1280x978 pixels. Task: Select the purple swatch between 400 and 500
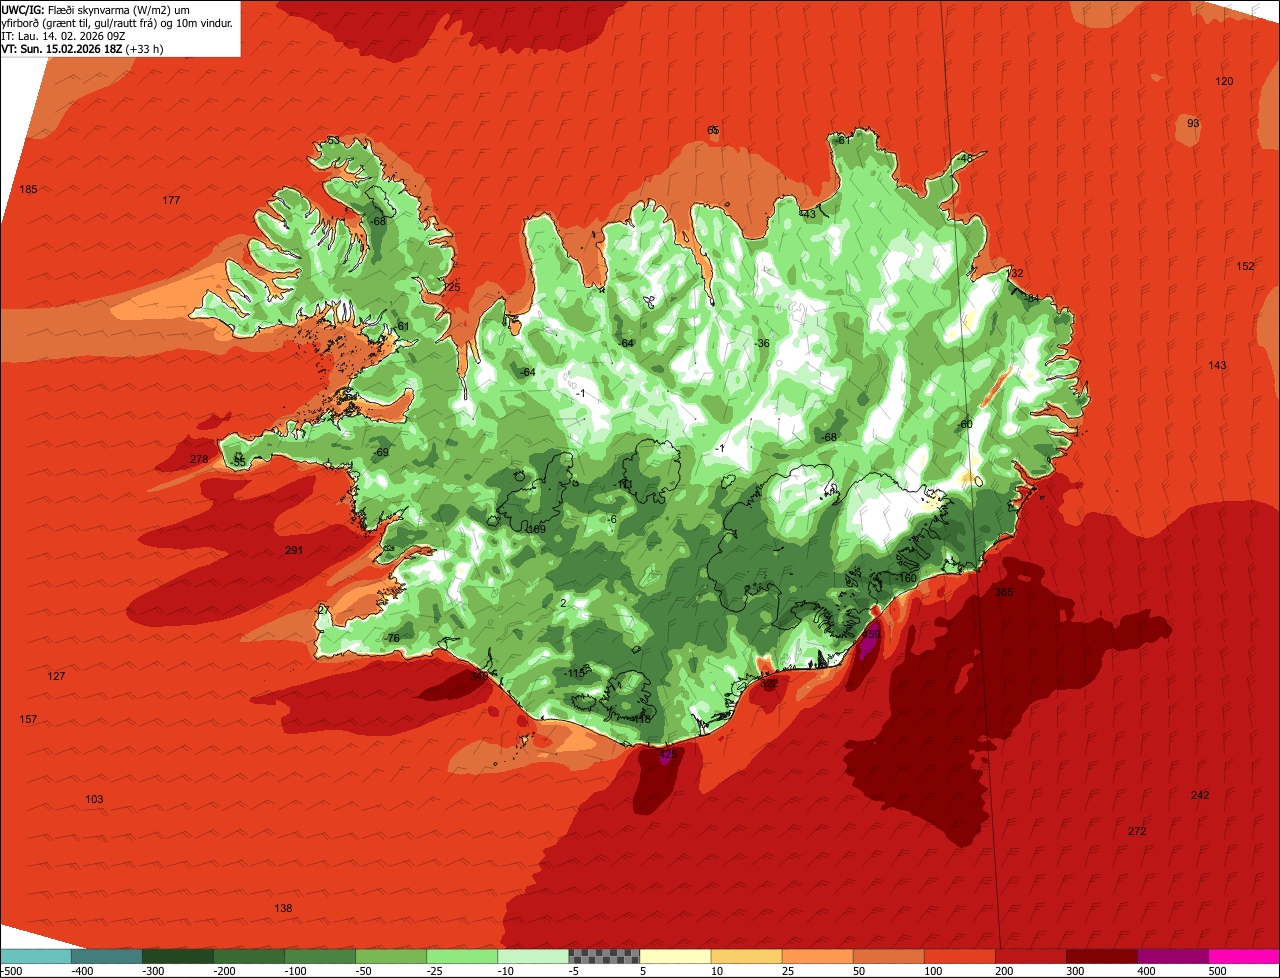pos(1172,956)
